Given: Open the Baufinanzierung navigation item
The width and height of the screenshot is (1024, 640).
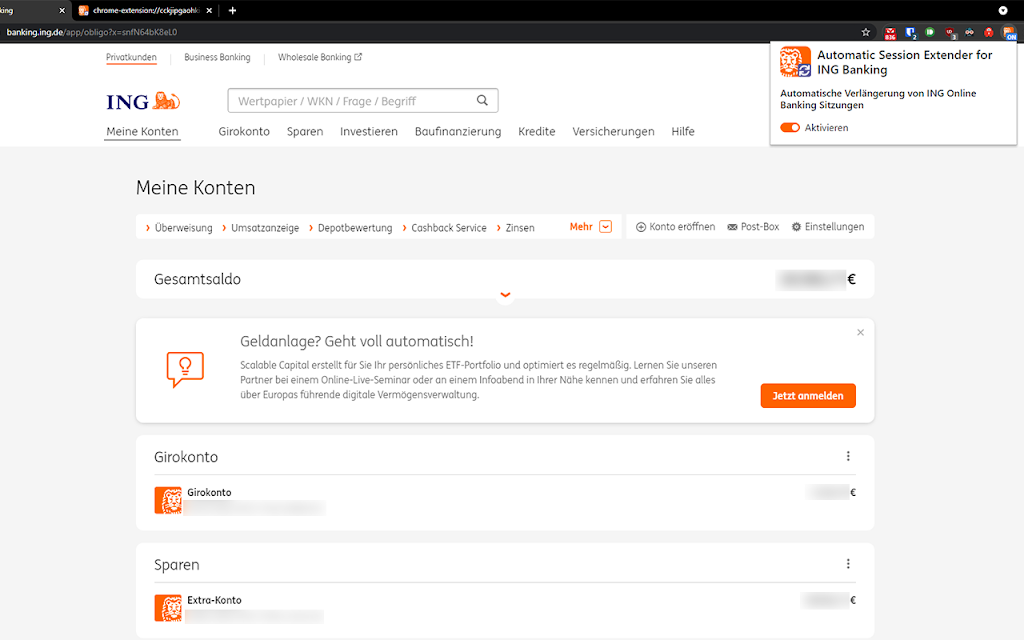Looking at the screenshot, I should click(x=458, y=131).
